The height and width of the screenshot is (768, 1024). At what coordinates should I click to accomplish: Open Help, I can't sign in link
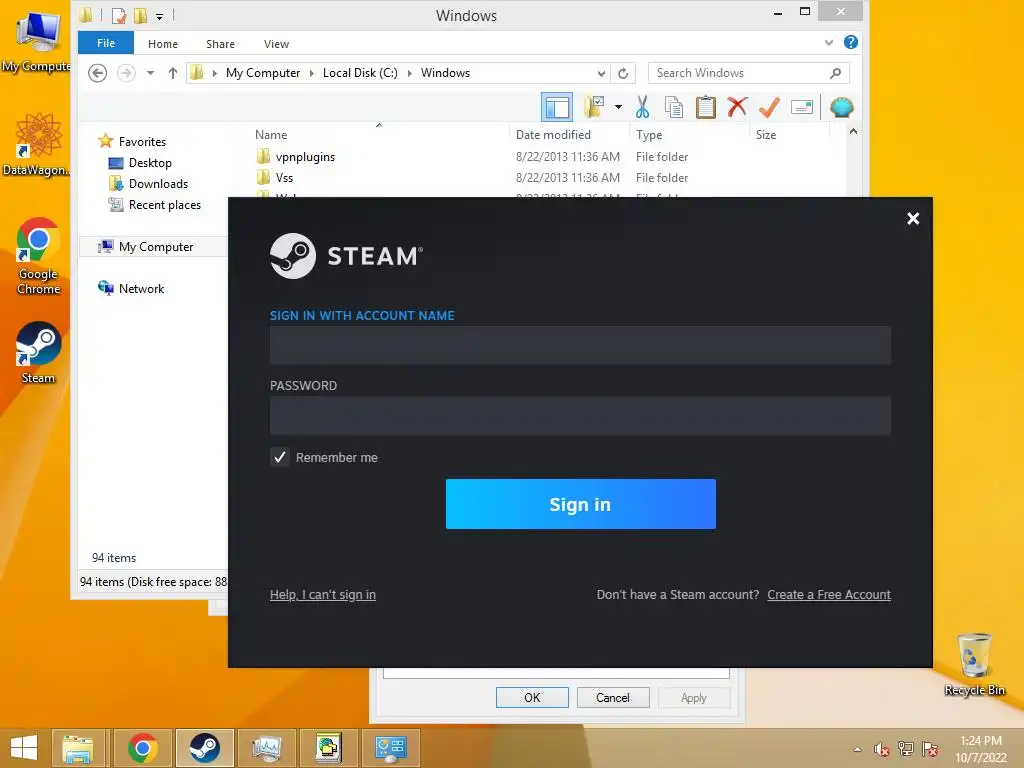[323, 594]
